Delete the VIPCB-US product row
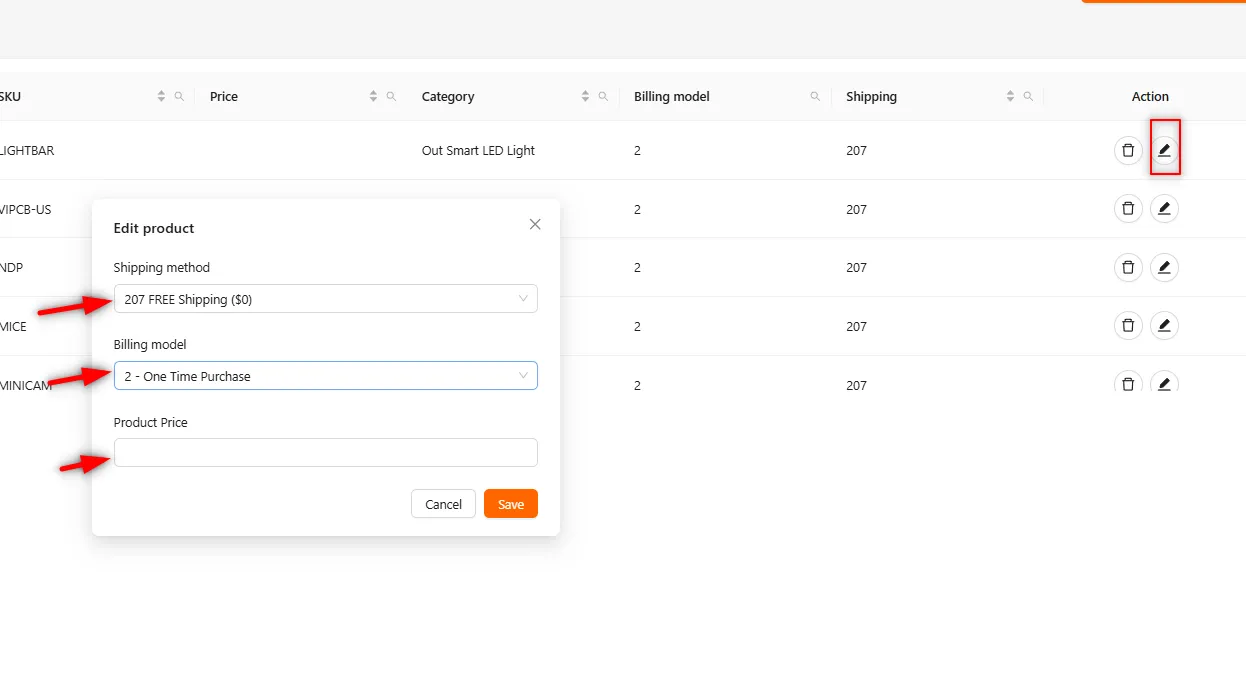Image resolution: width=1246 pixels, height=684 pixels. [x=1128, y=209]
